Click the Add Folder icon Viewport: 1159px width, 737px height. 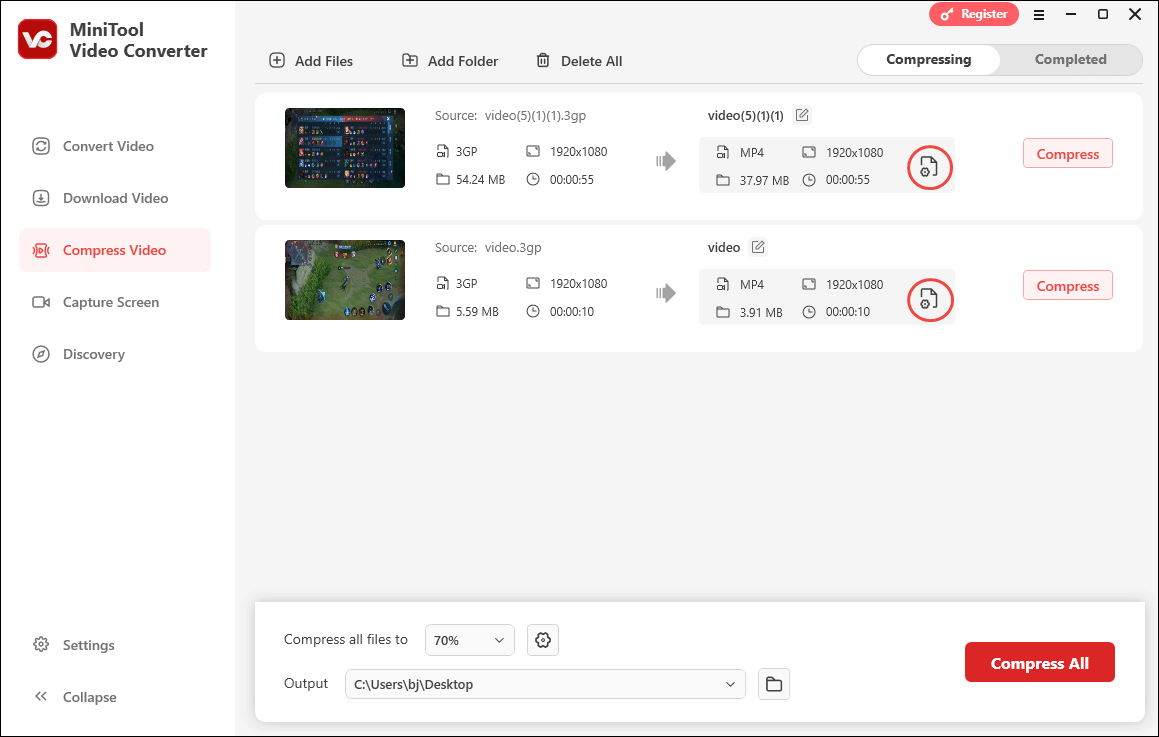409,61
